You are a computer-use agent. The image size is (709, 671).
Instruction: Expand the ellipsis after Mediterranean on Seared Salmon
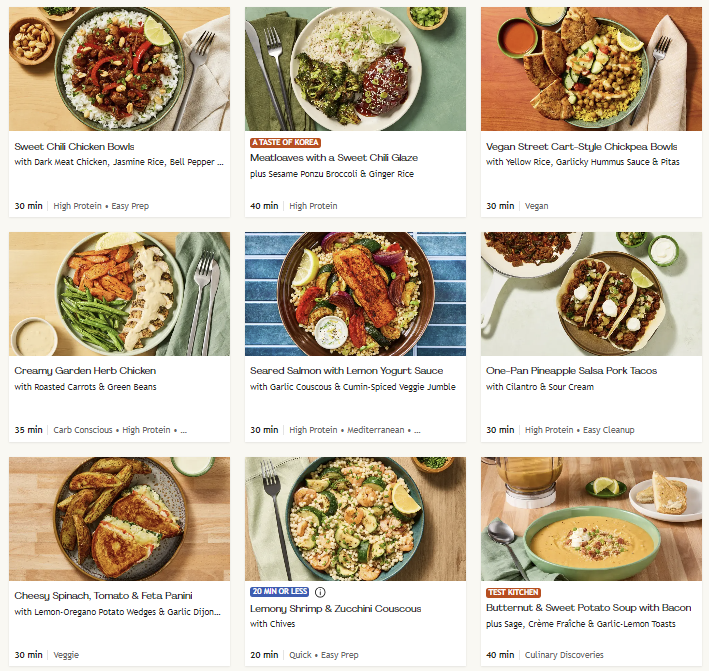pos(417,430)
